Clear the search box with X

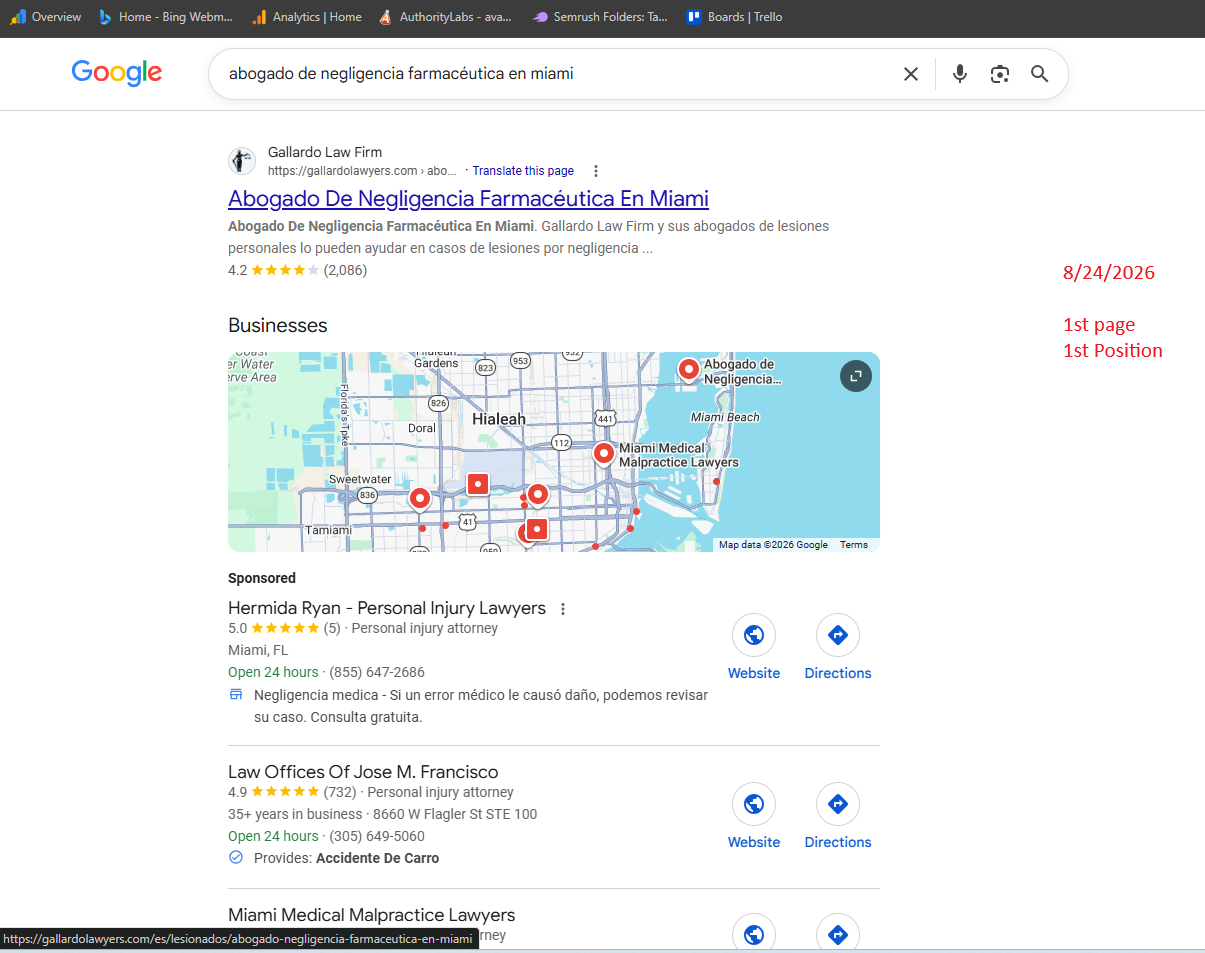(911, 74)
